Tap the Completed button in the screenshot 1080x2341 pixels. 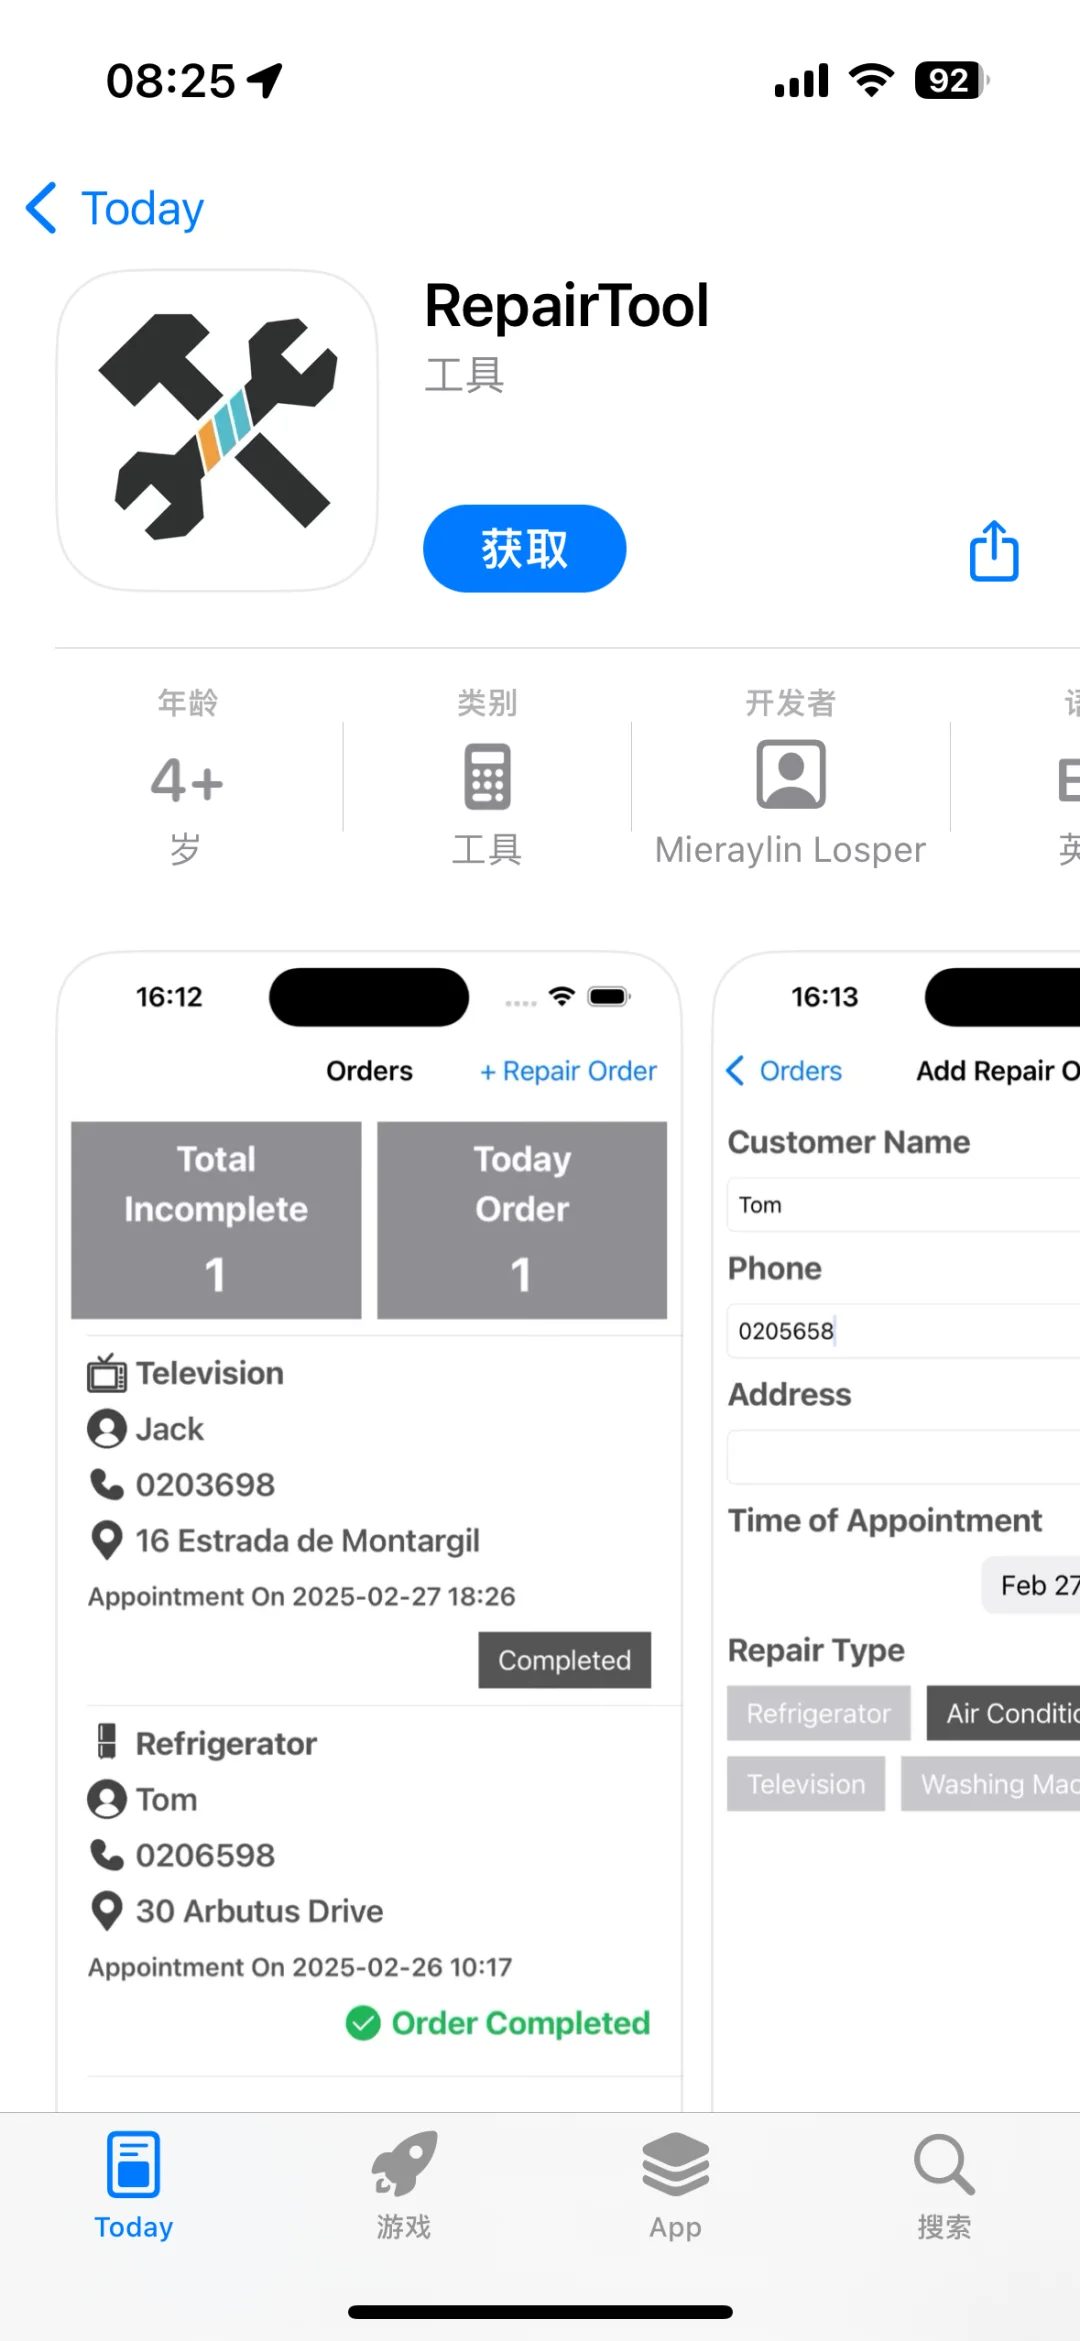tap(564, 1660)
